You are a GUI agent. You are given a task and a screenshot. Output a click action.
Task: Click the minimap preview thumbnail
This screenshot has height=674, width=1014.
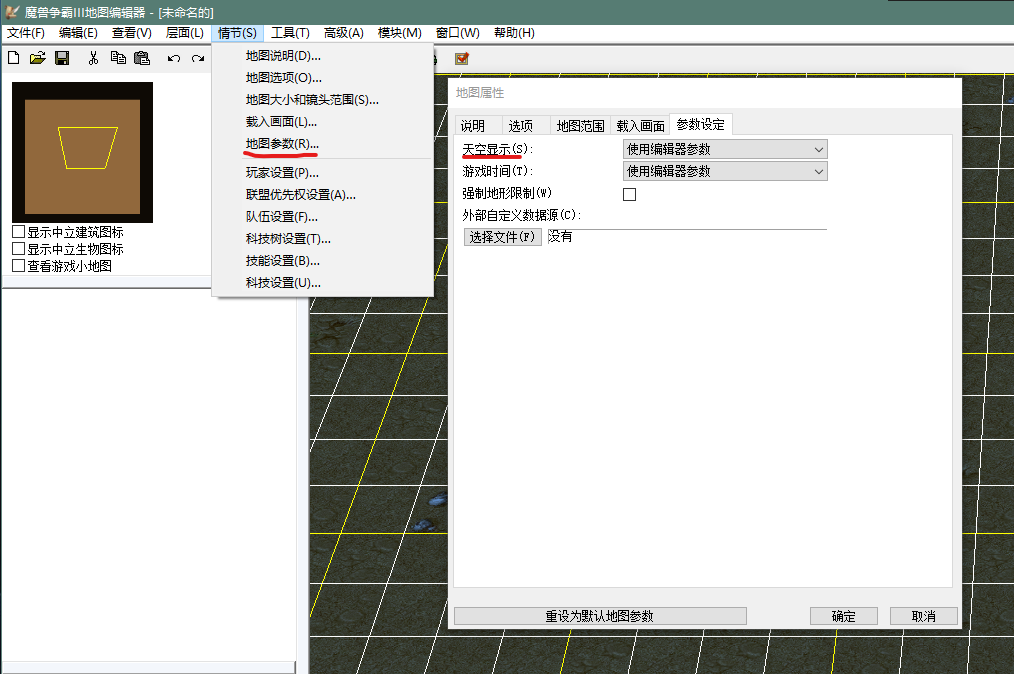click(x=83, y=153)
